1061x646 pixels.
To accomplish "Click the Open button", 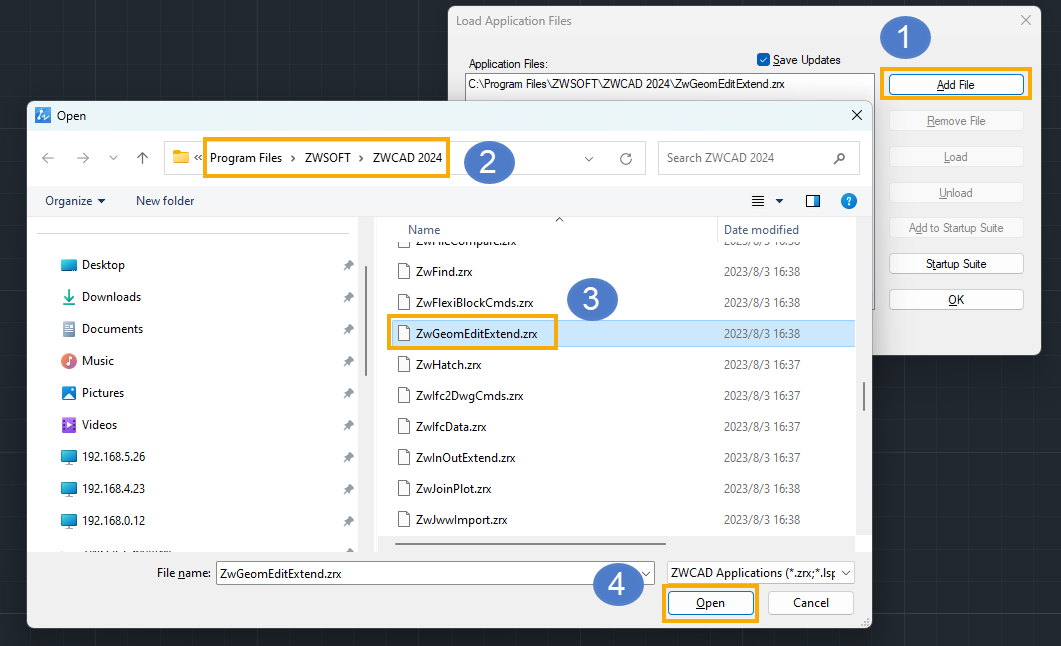I will [710, 603].
